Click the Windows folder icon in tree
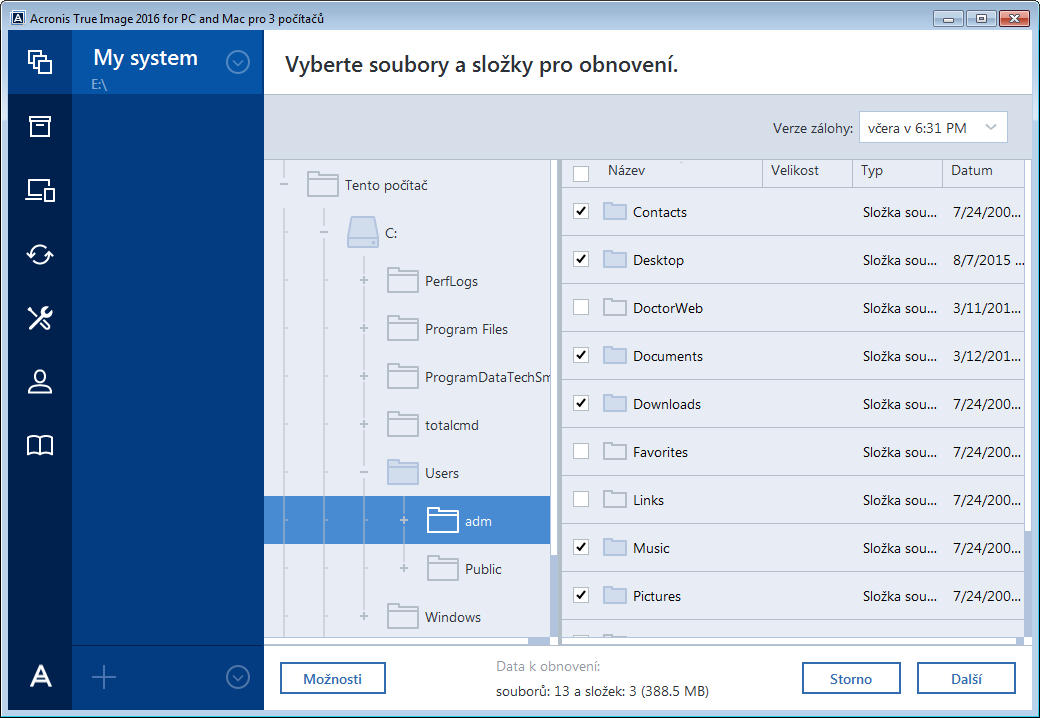1040x718 pixels. coord(403,616)
